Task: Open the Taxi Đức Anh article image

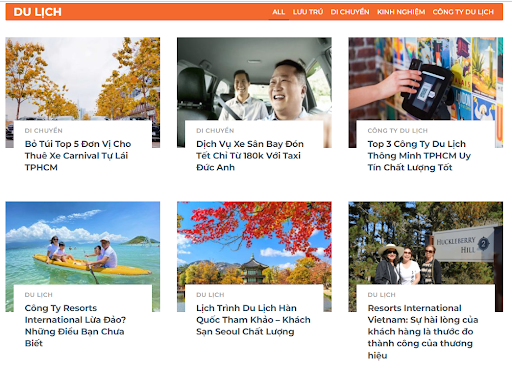Action: (254, 79)
